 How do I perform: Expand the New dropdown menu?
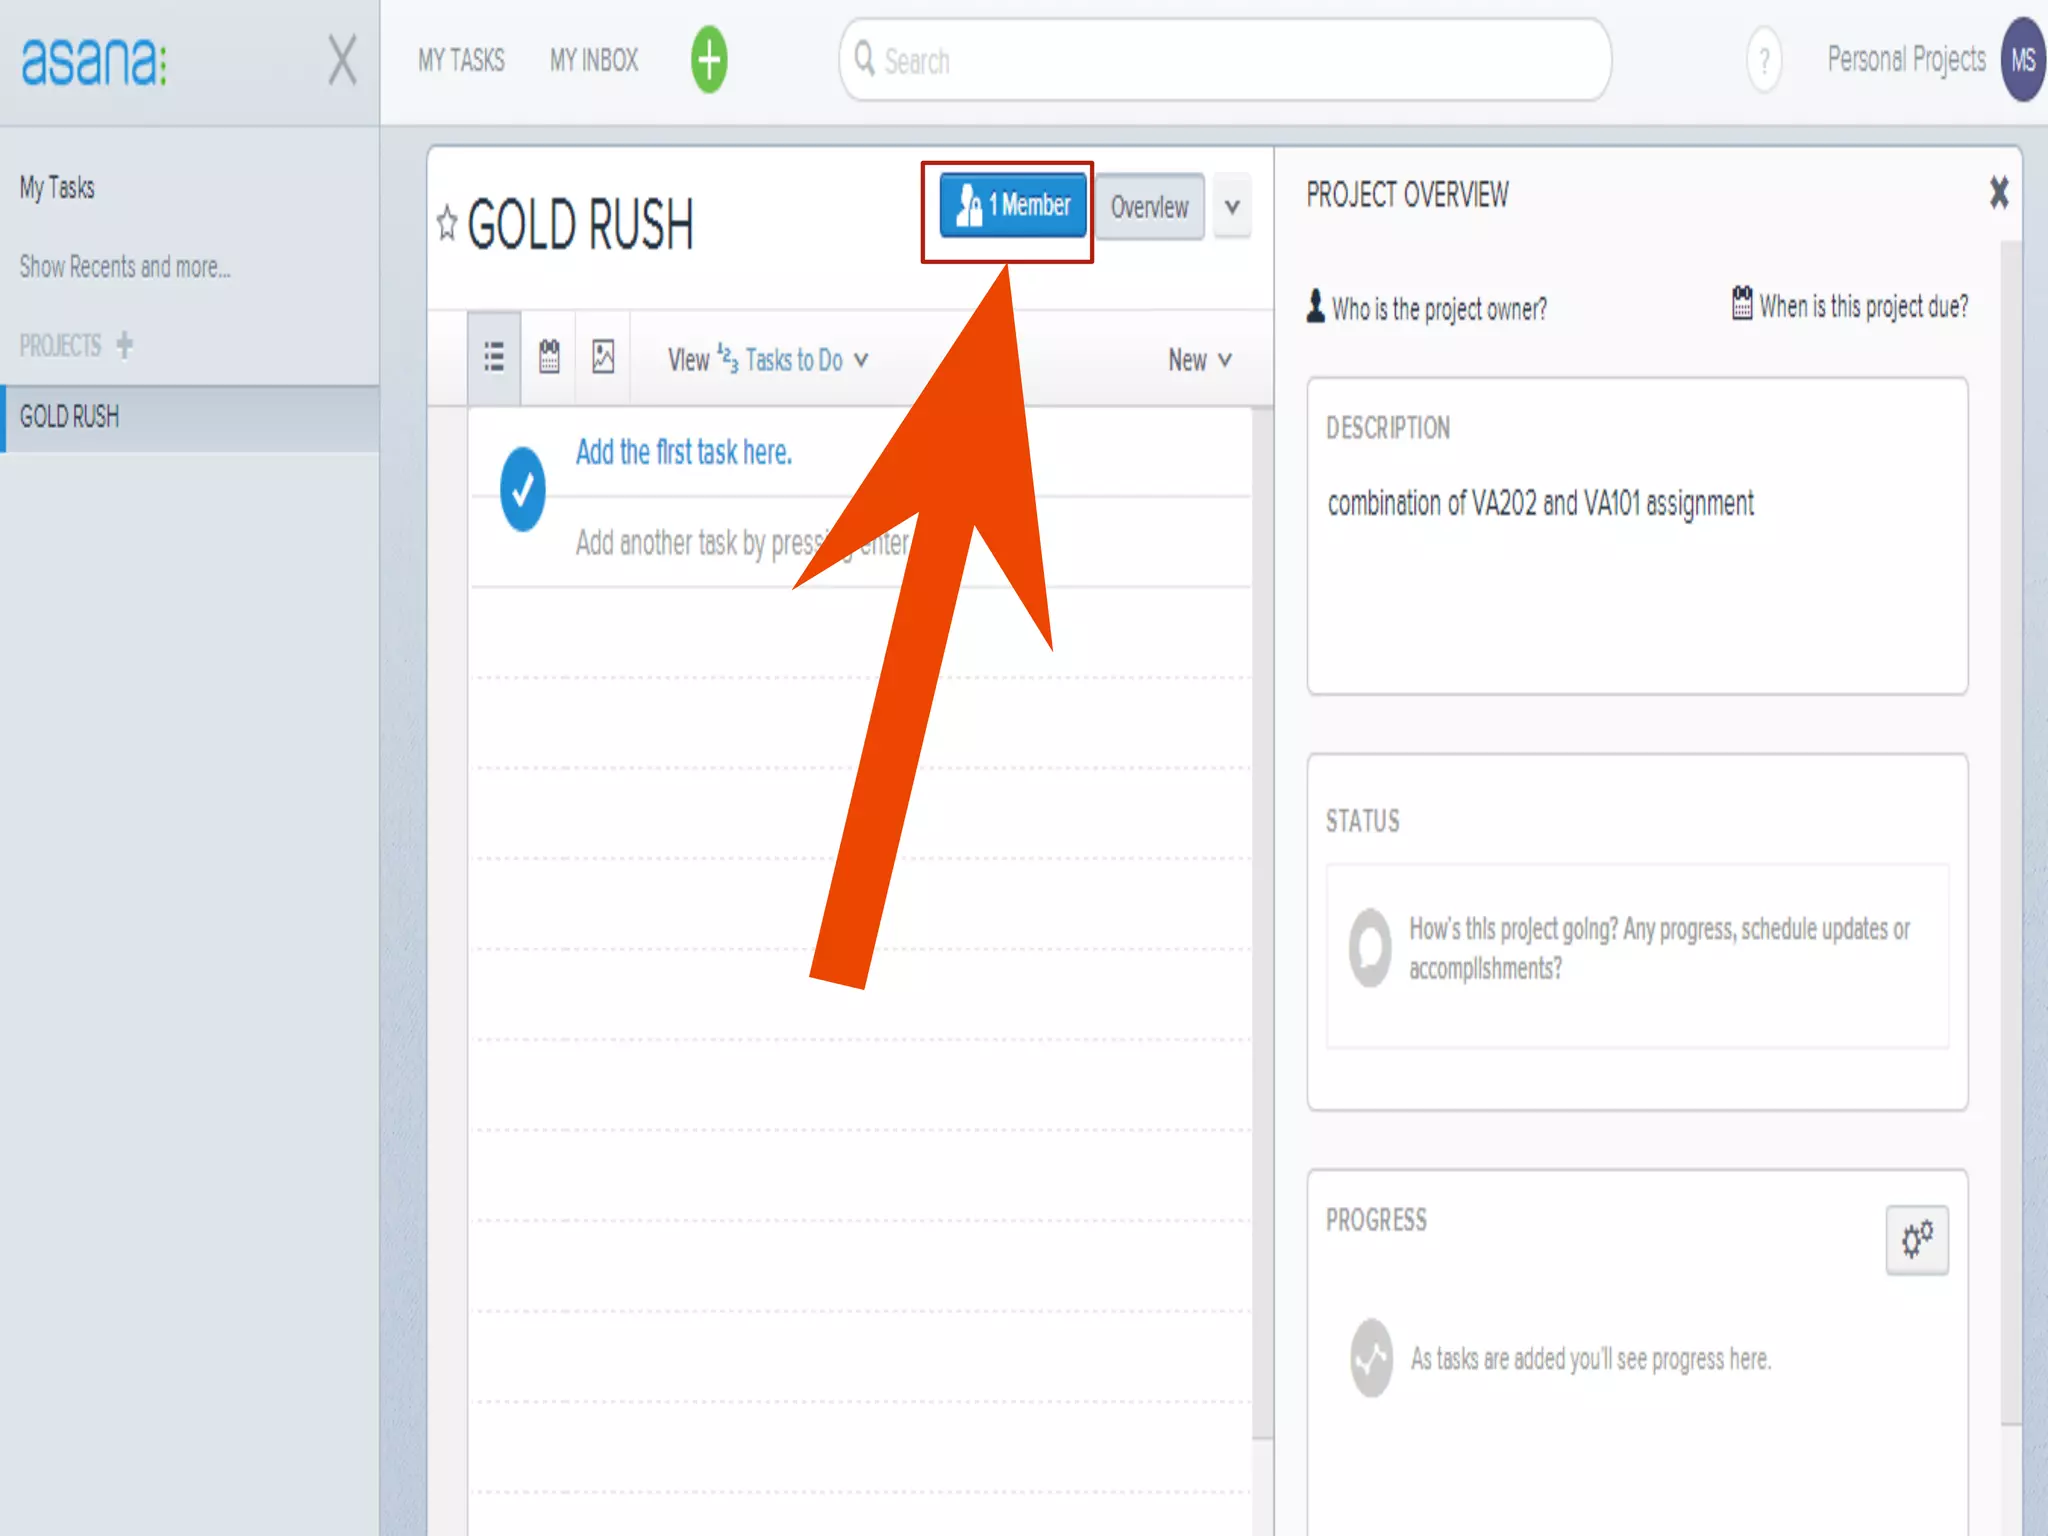[1199, 359]
